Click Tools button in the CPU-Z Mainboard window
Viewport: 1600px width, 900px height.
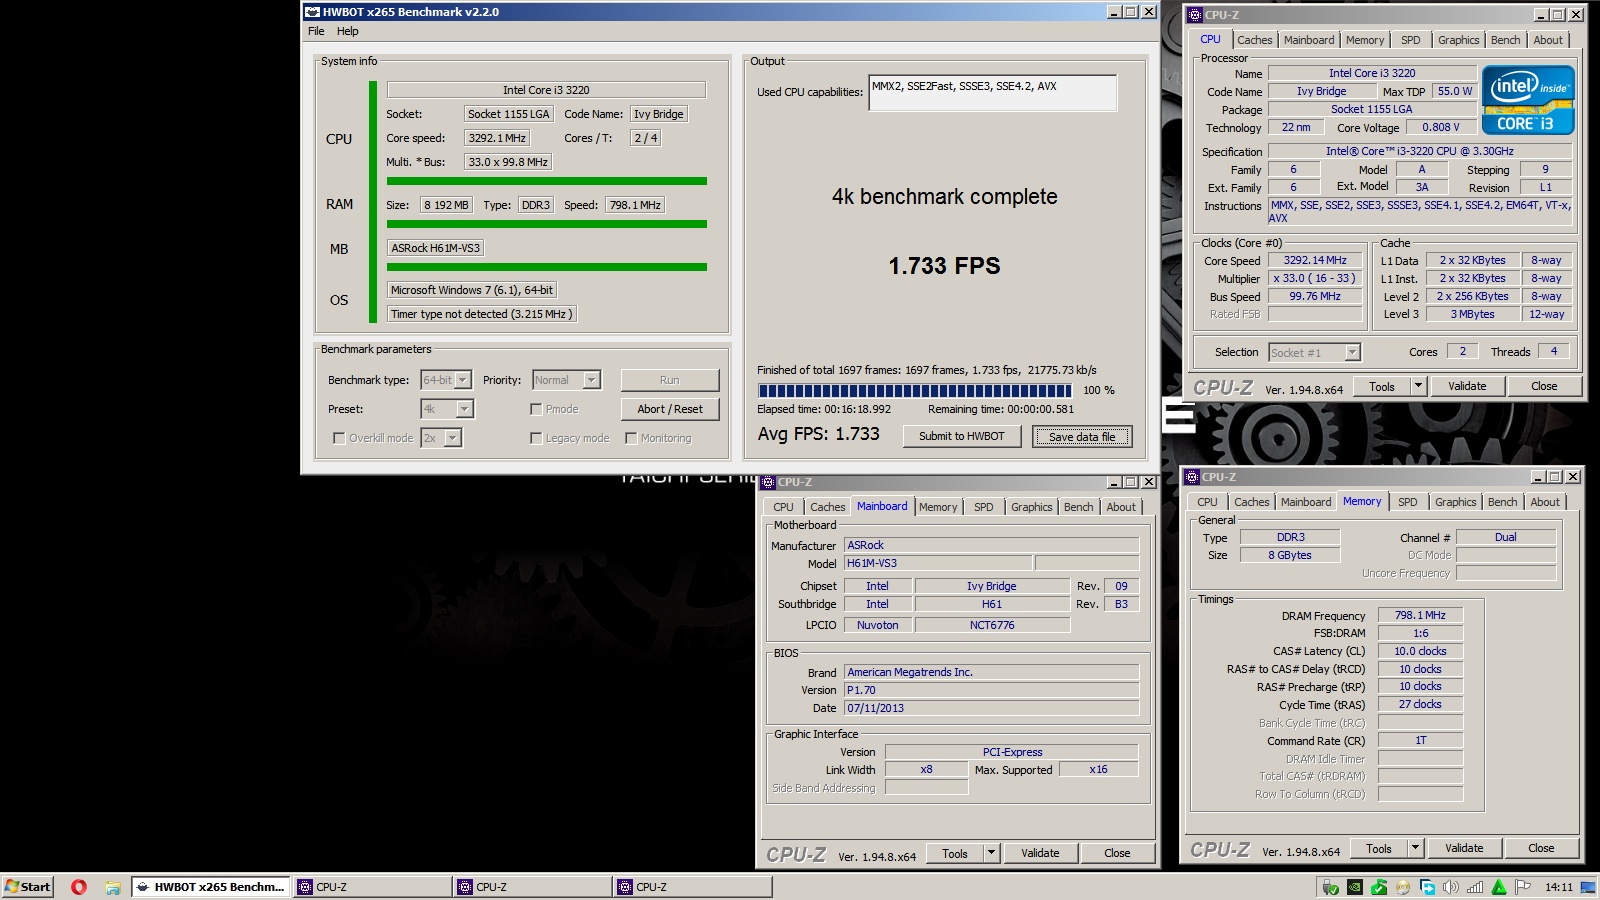tap(955, 853)
